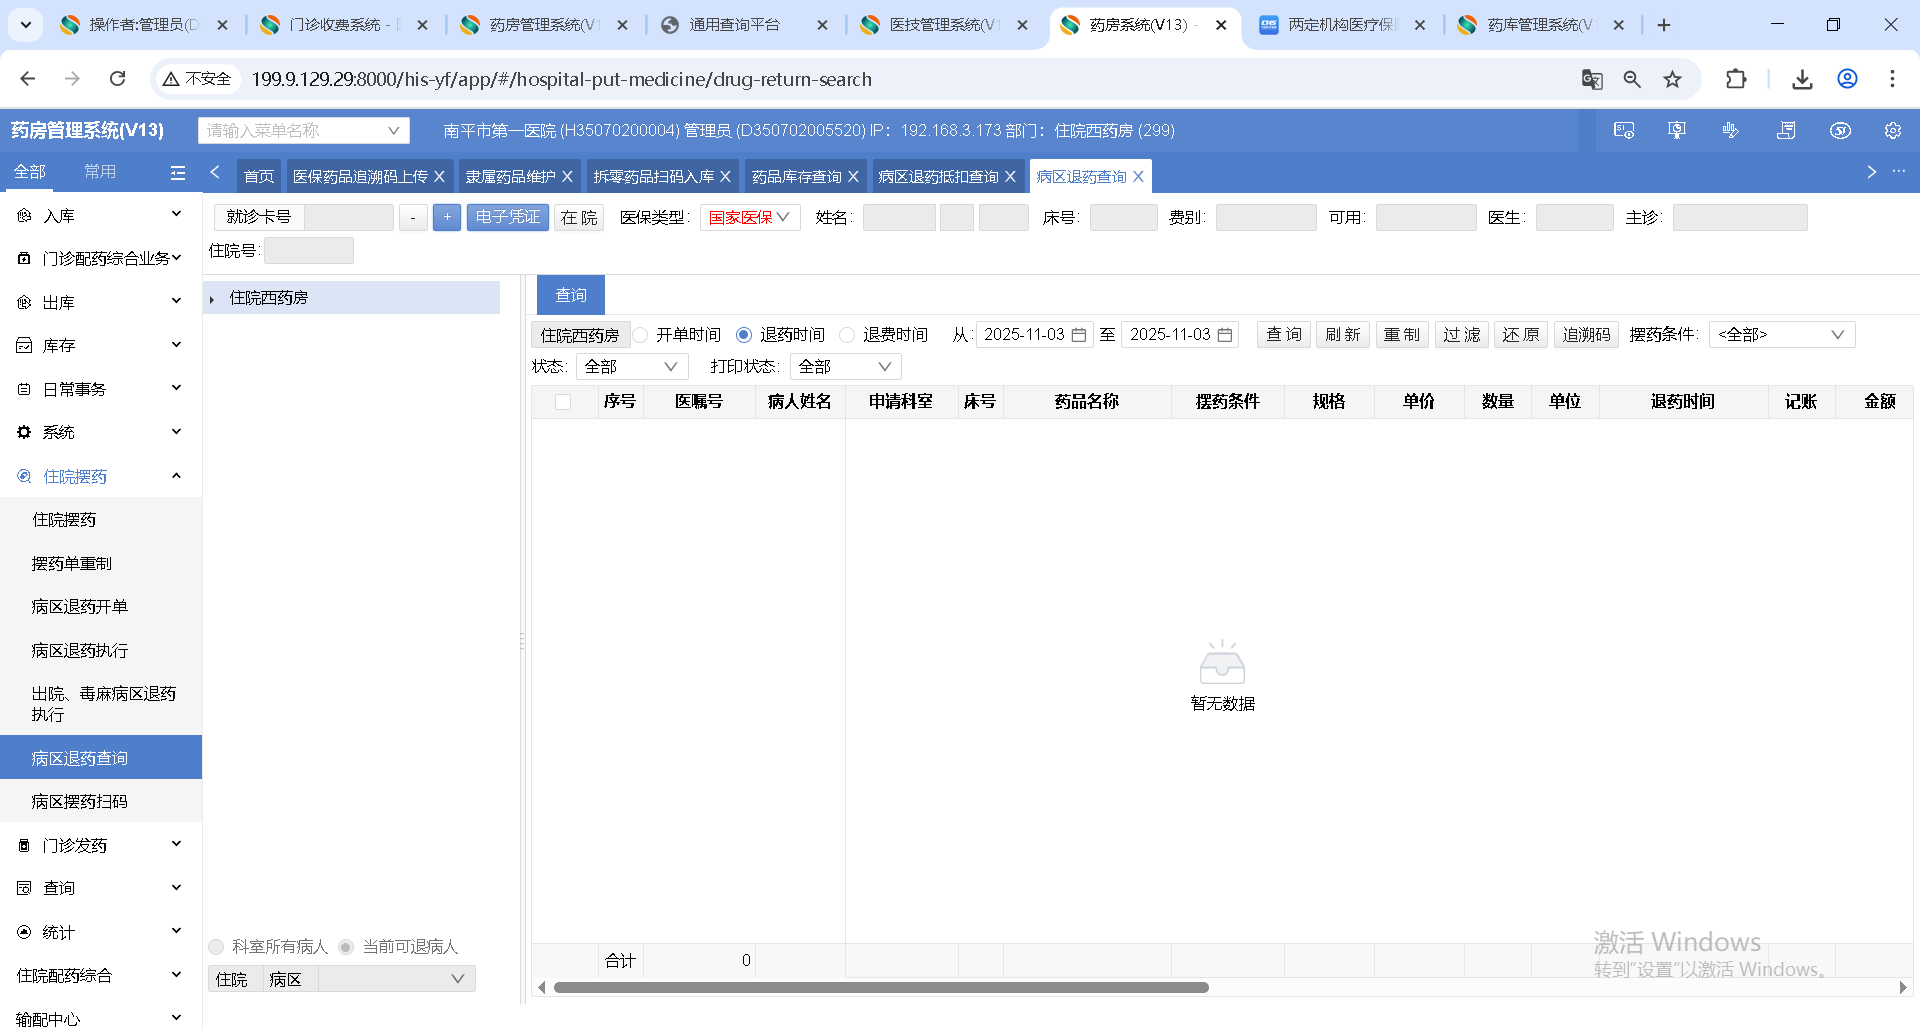Toggle the sidebar collapse hamburger icon
This screenshot has width=1920, height=1030.
[x=178, y=173]
